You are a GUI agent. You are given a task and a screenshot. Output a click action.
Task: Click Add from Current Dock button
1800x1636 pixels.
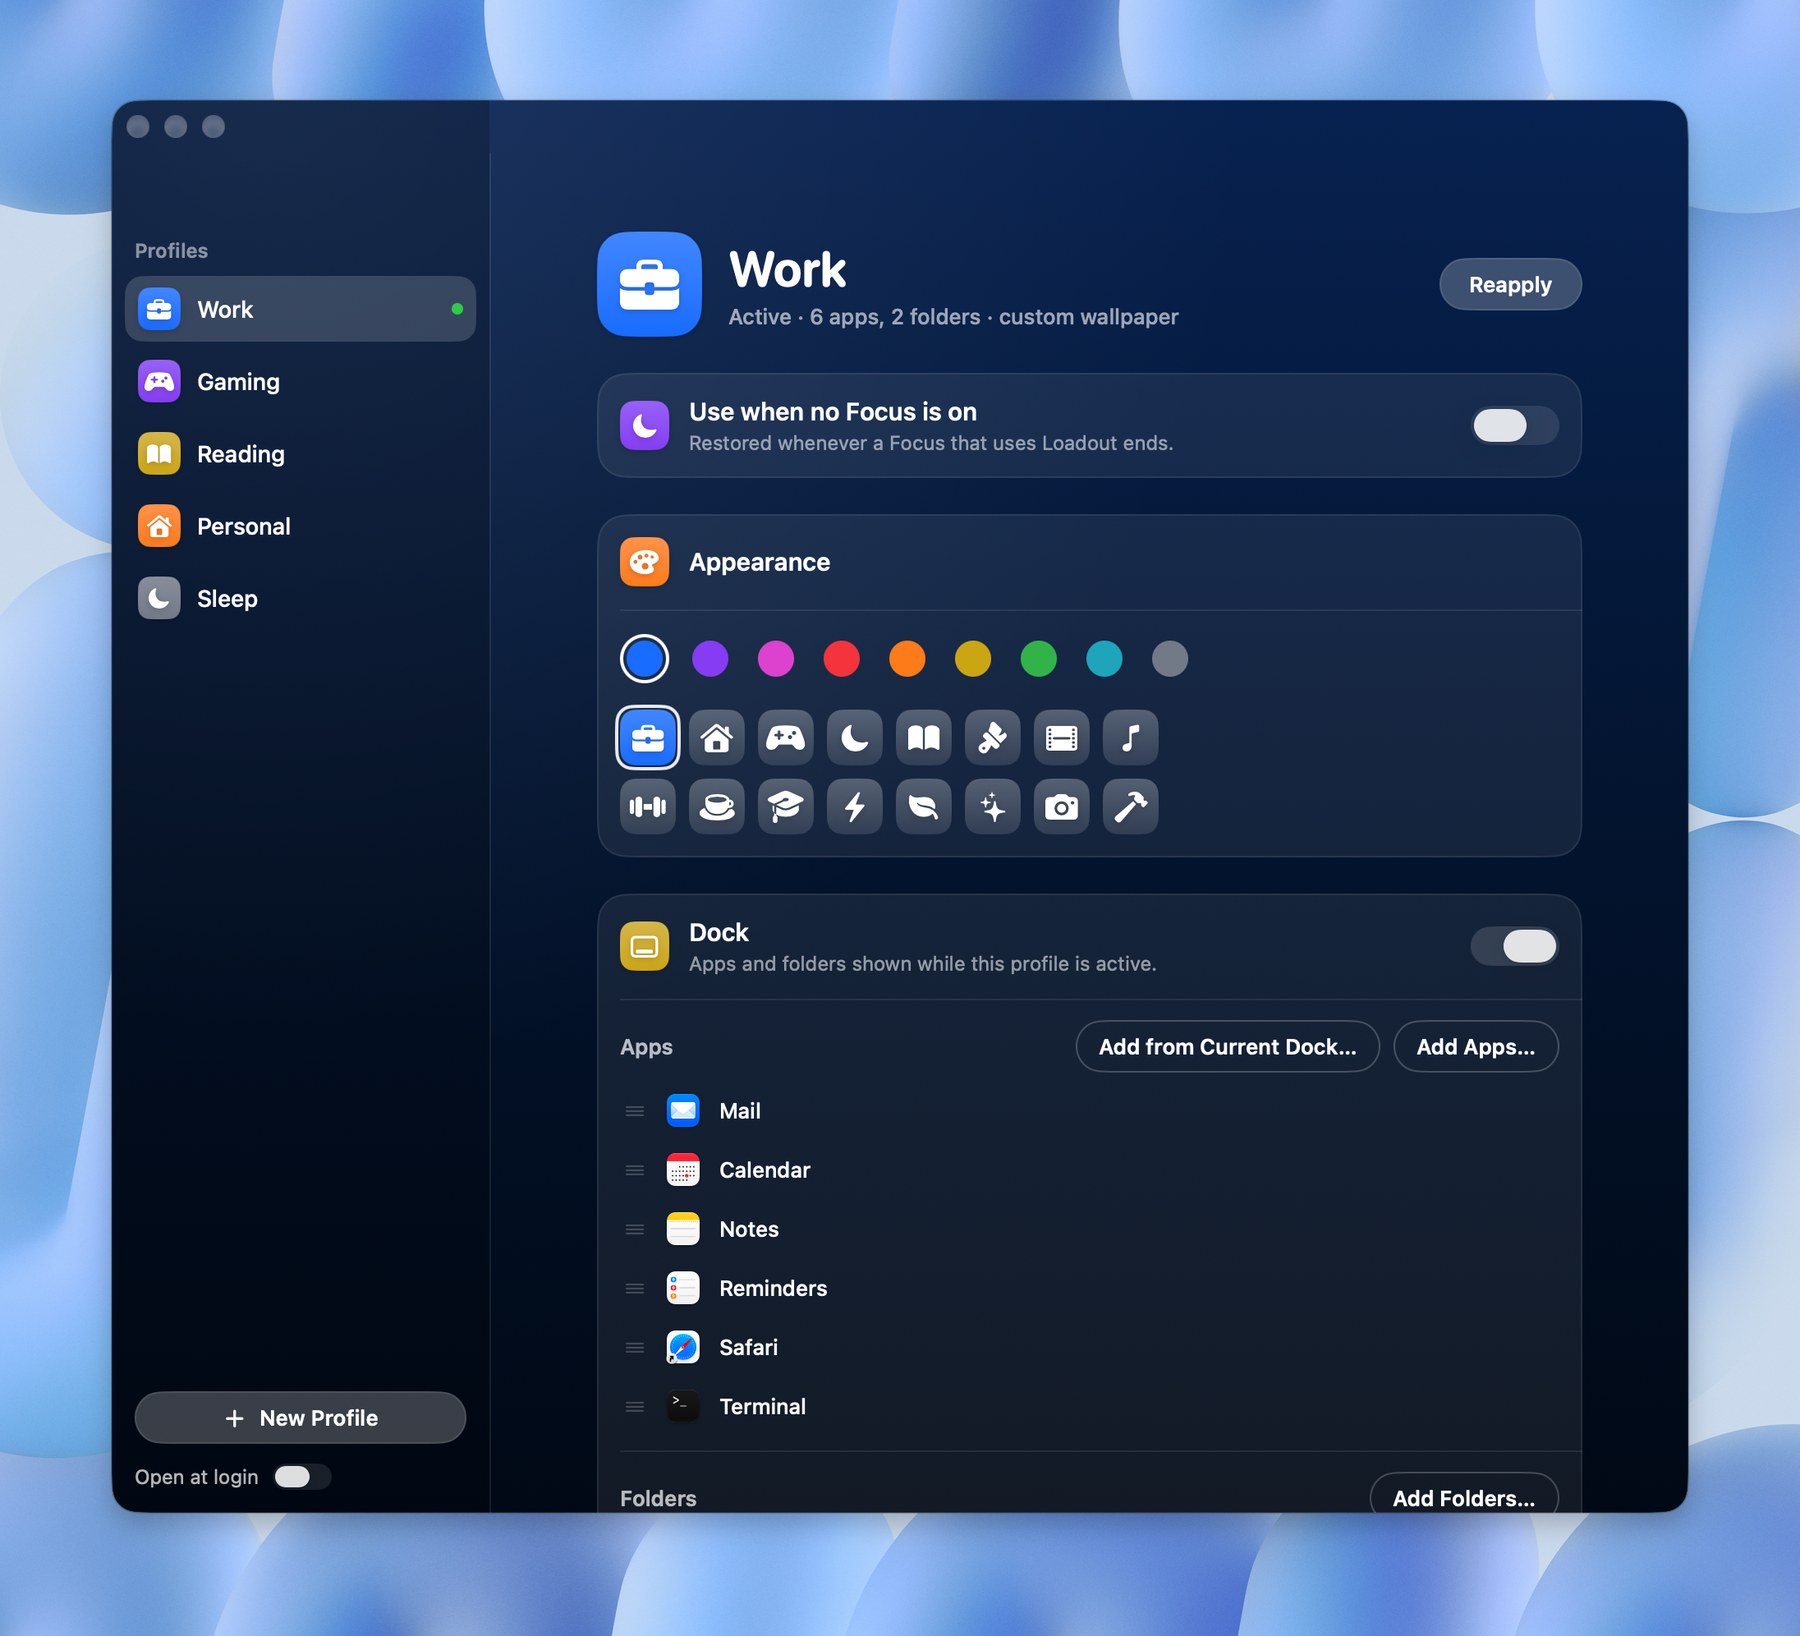tap(1227, 1047)
